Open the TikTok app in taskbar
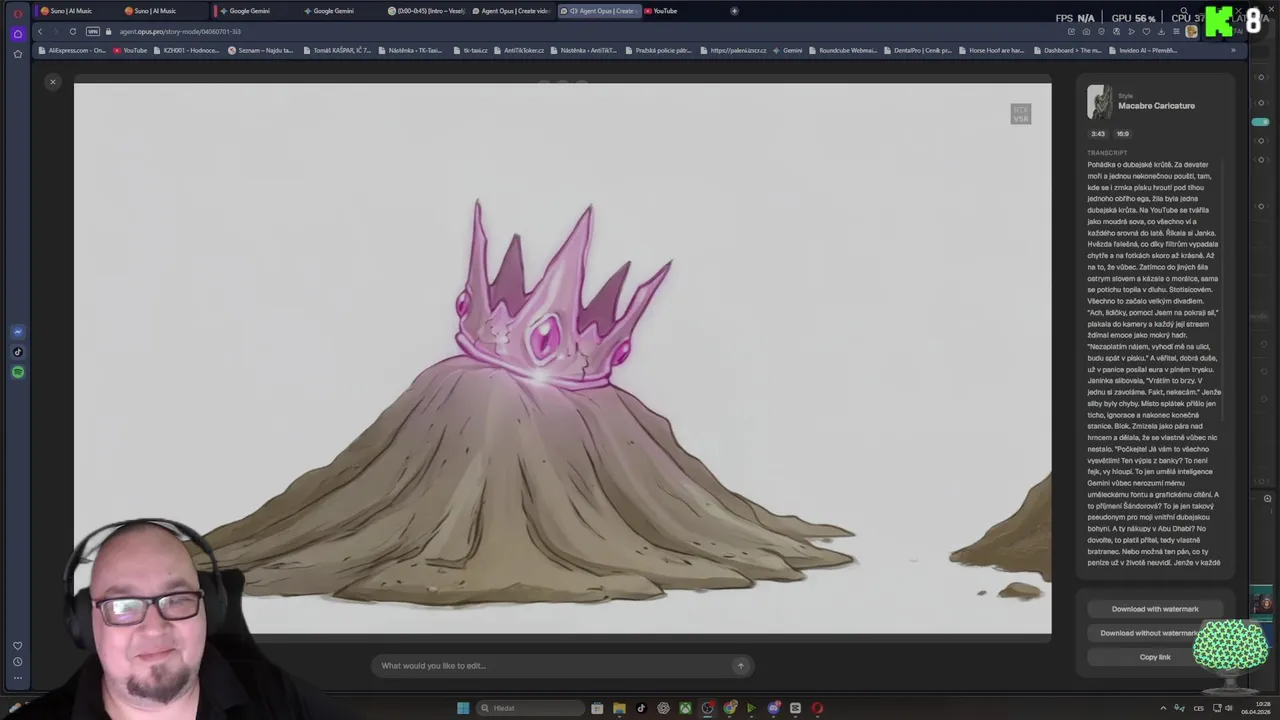The width and height of the screenshot is (1280, 720). pyautogui.click(x=641, y=708)
